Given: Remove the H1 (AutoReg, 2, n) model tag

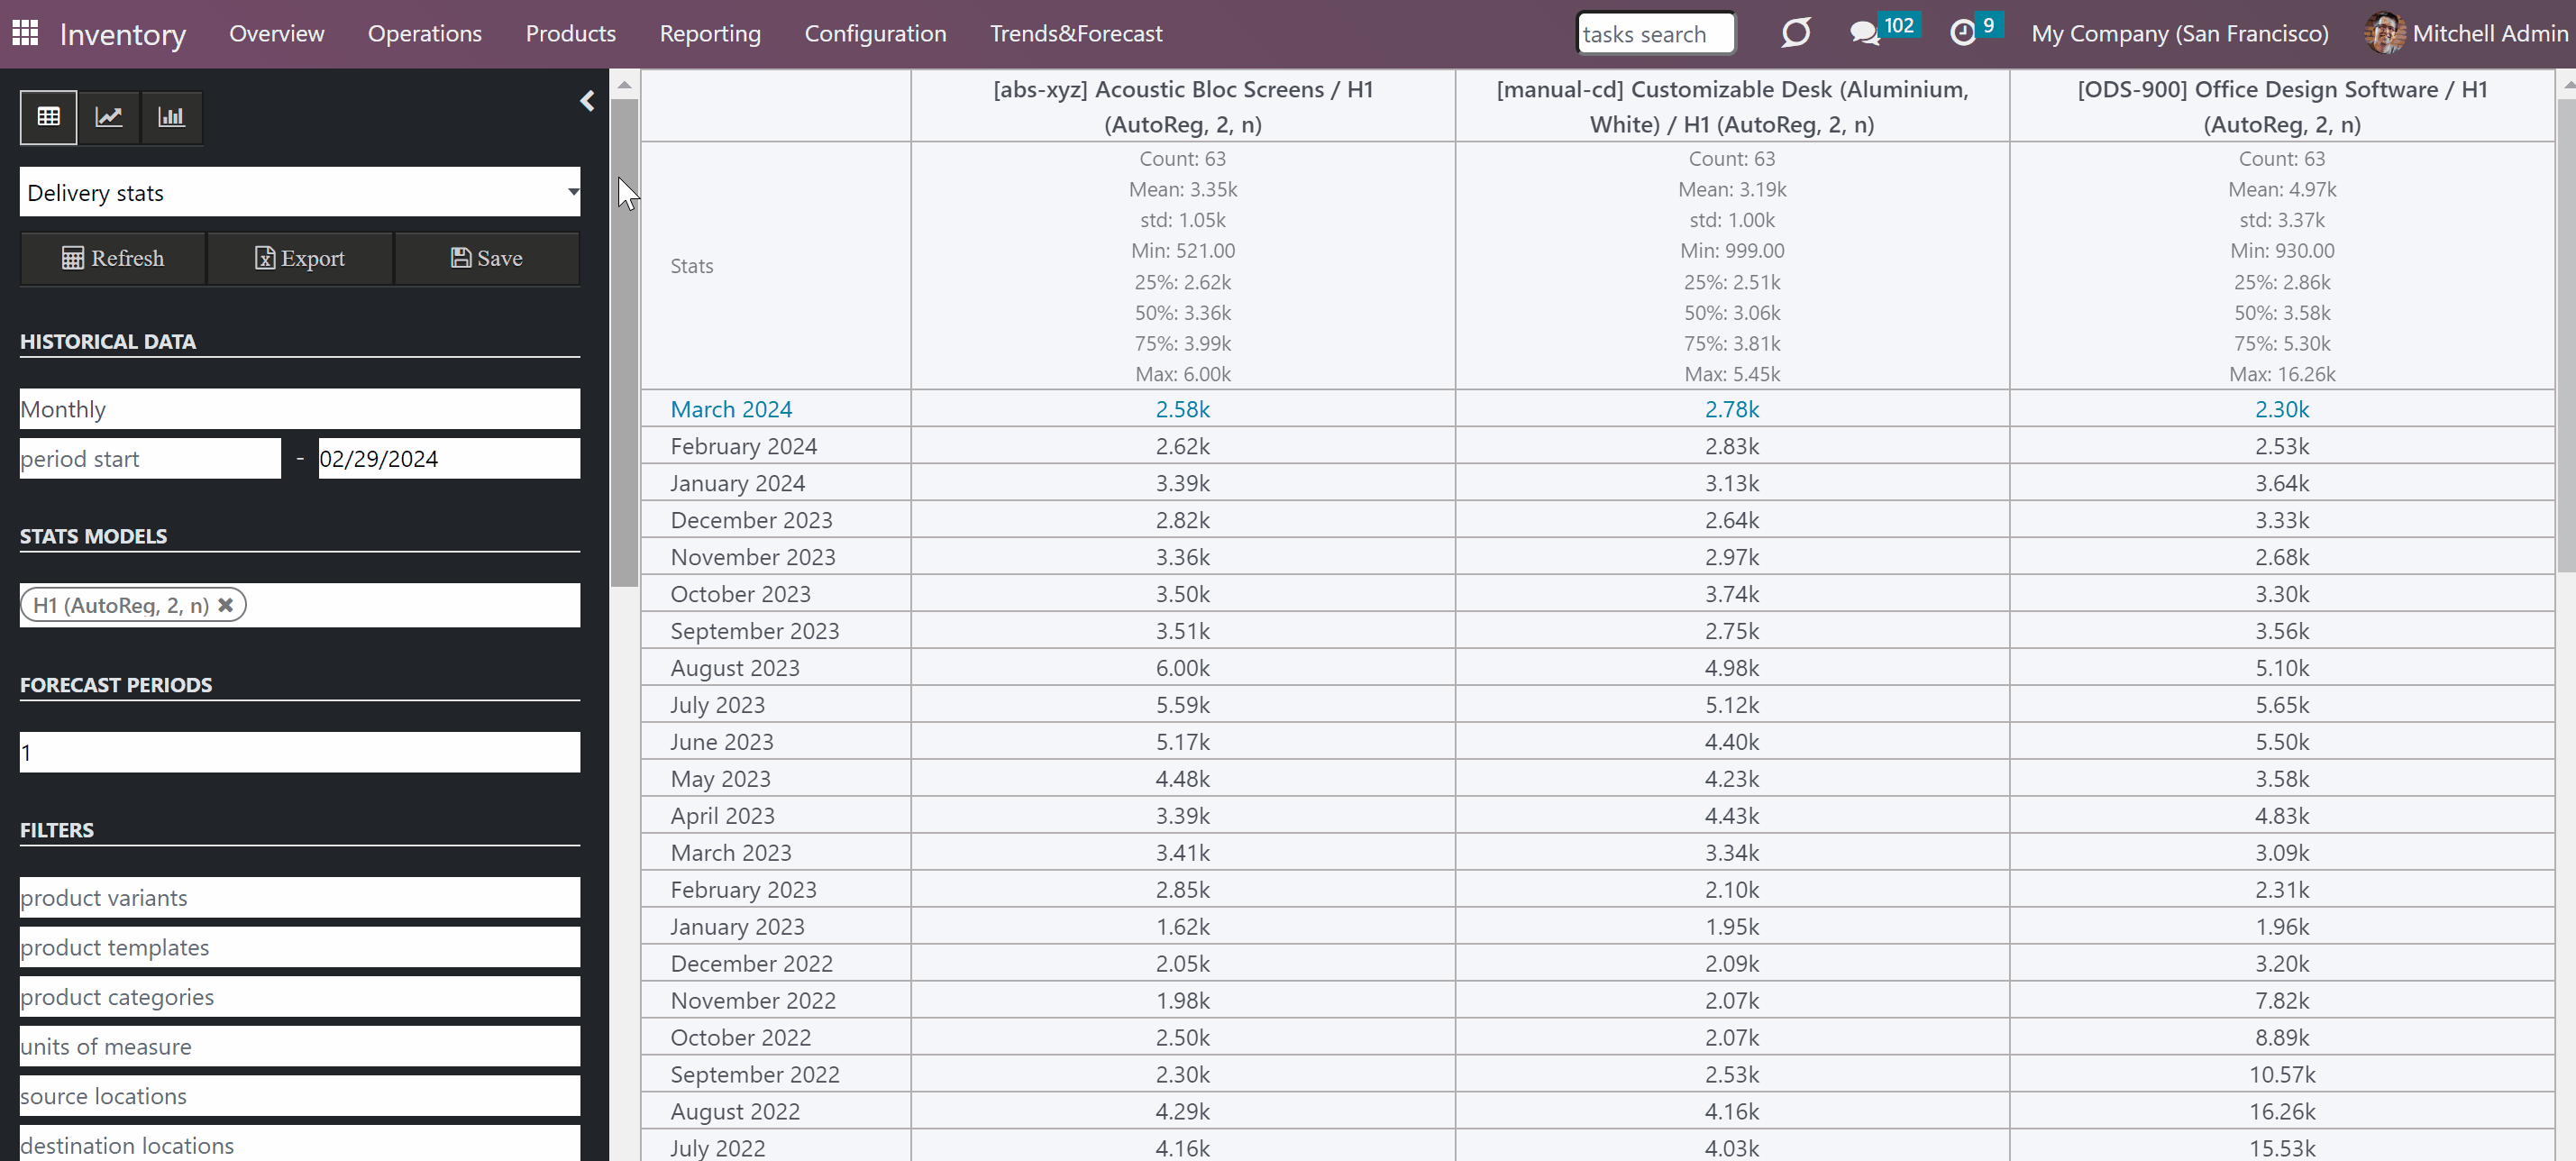Looking at the screenshot, I should [x=226, y=605].
